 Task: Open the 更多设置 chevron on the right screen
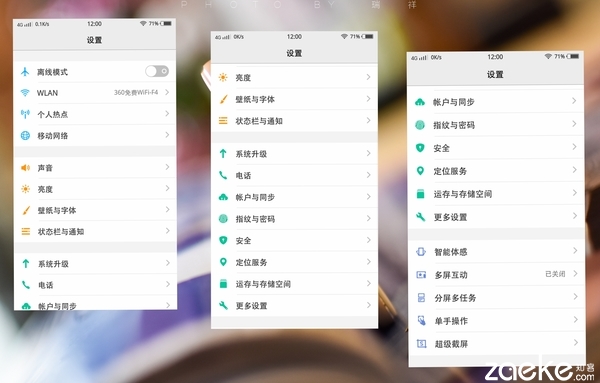coord(574,216)
